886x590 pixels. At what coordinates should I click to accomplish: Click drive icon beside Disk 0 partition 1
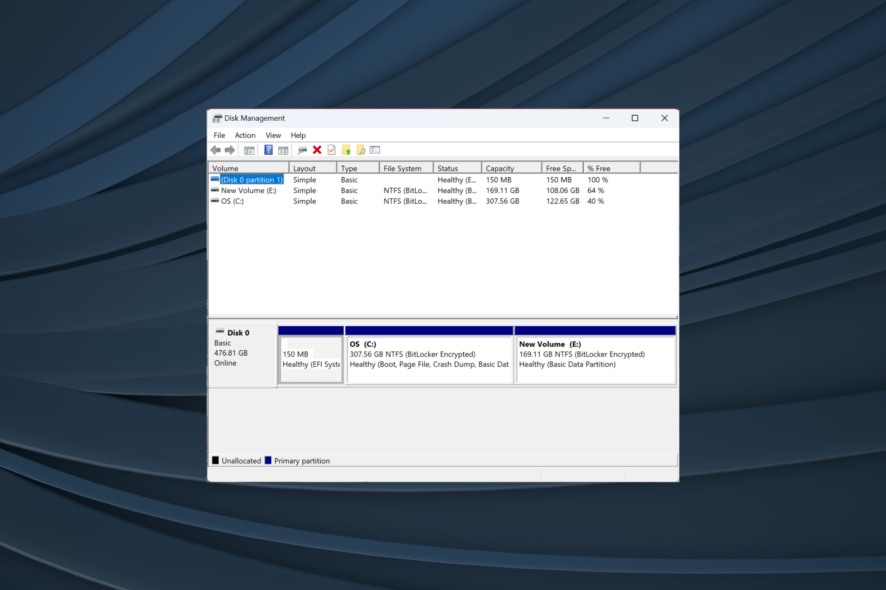[x=215, y=180]
